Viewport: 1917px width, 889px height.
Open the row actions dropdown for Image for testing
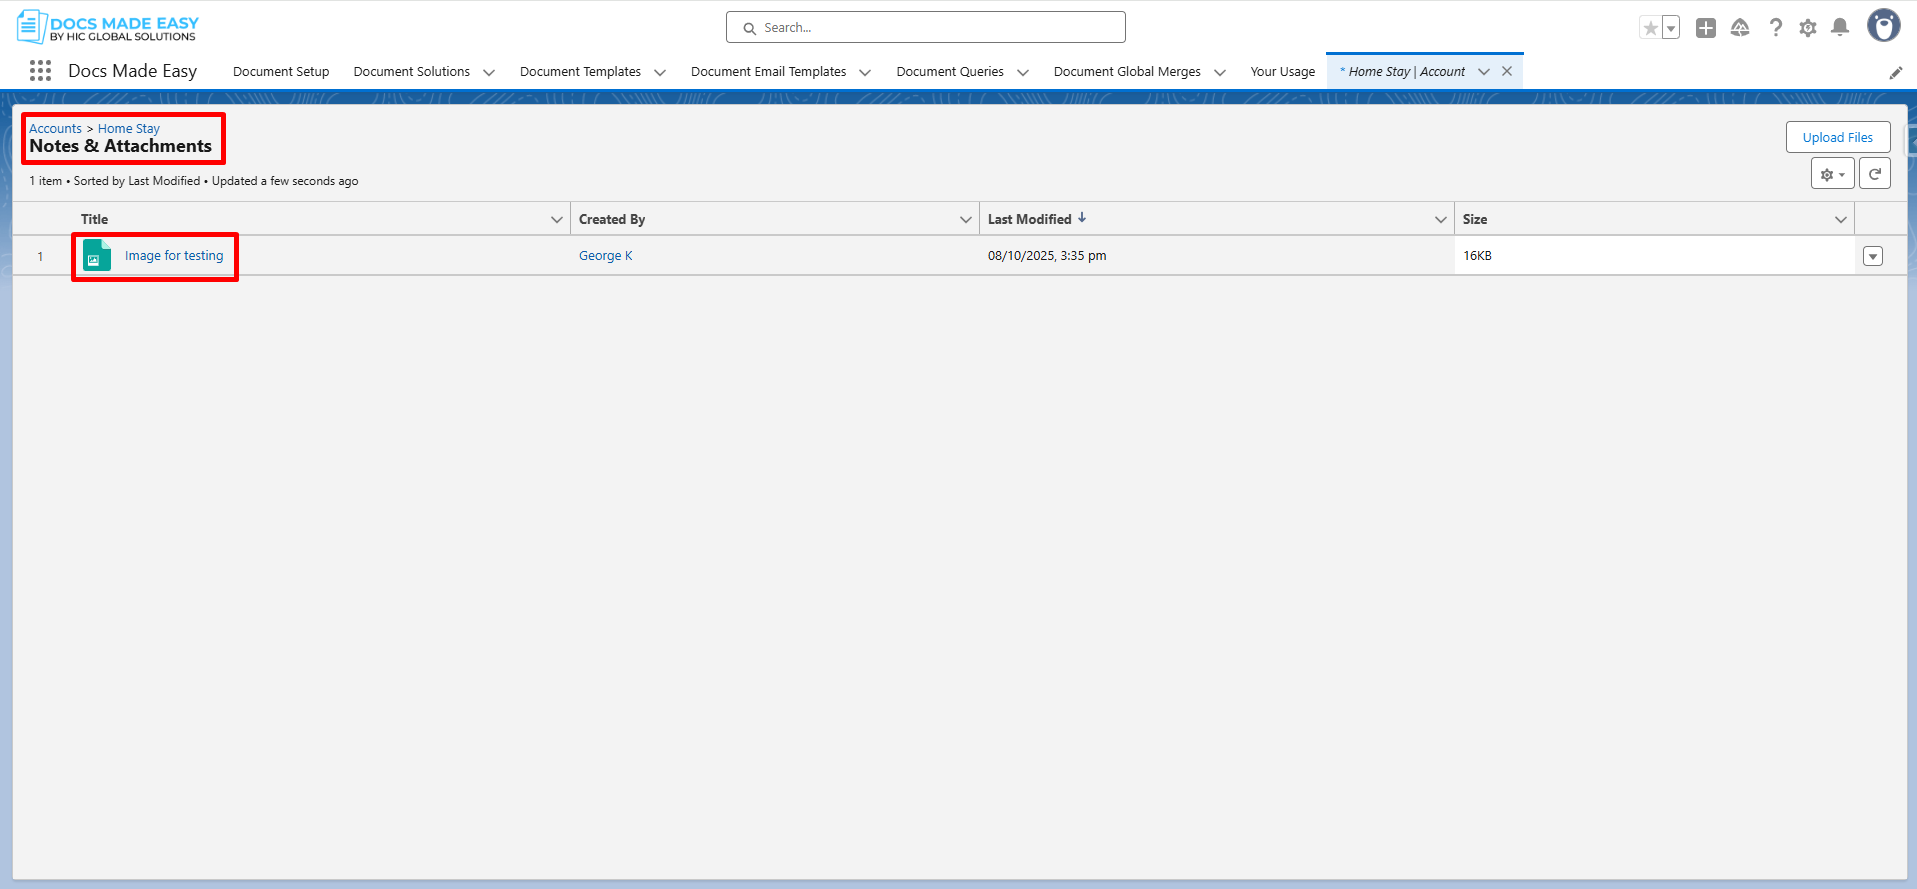coord(1873,257)
